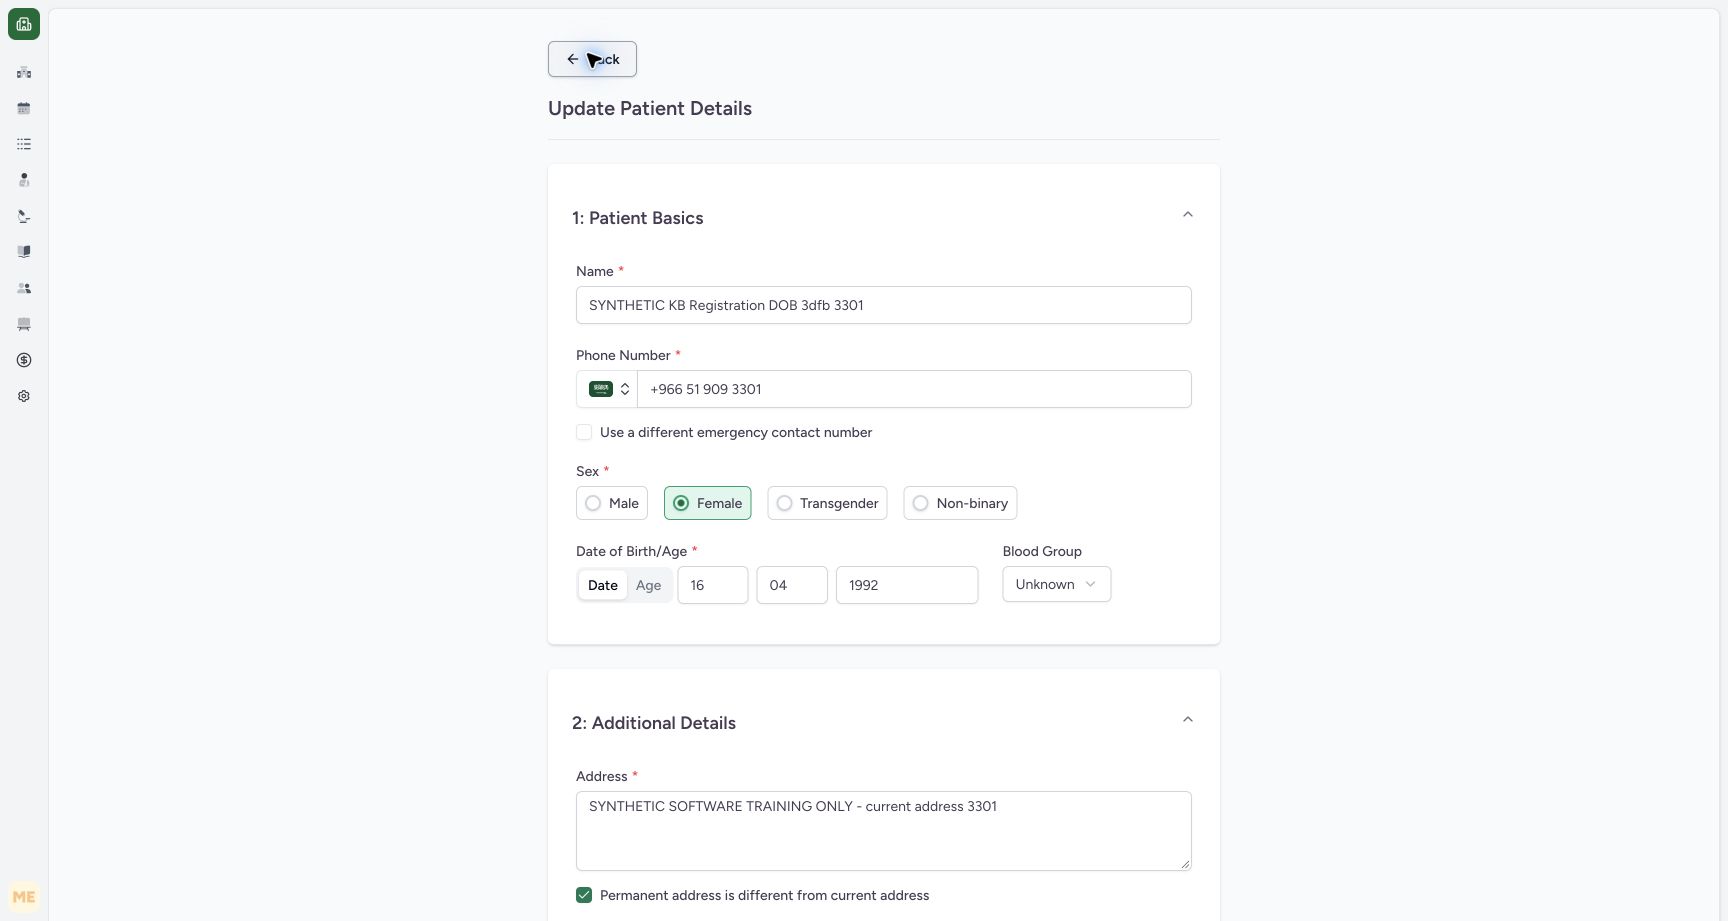
Task: Open the doctor/patient sidebar icon
Action: coord(24,180)
